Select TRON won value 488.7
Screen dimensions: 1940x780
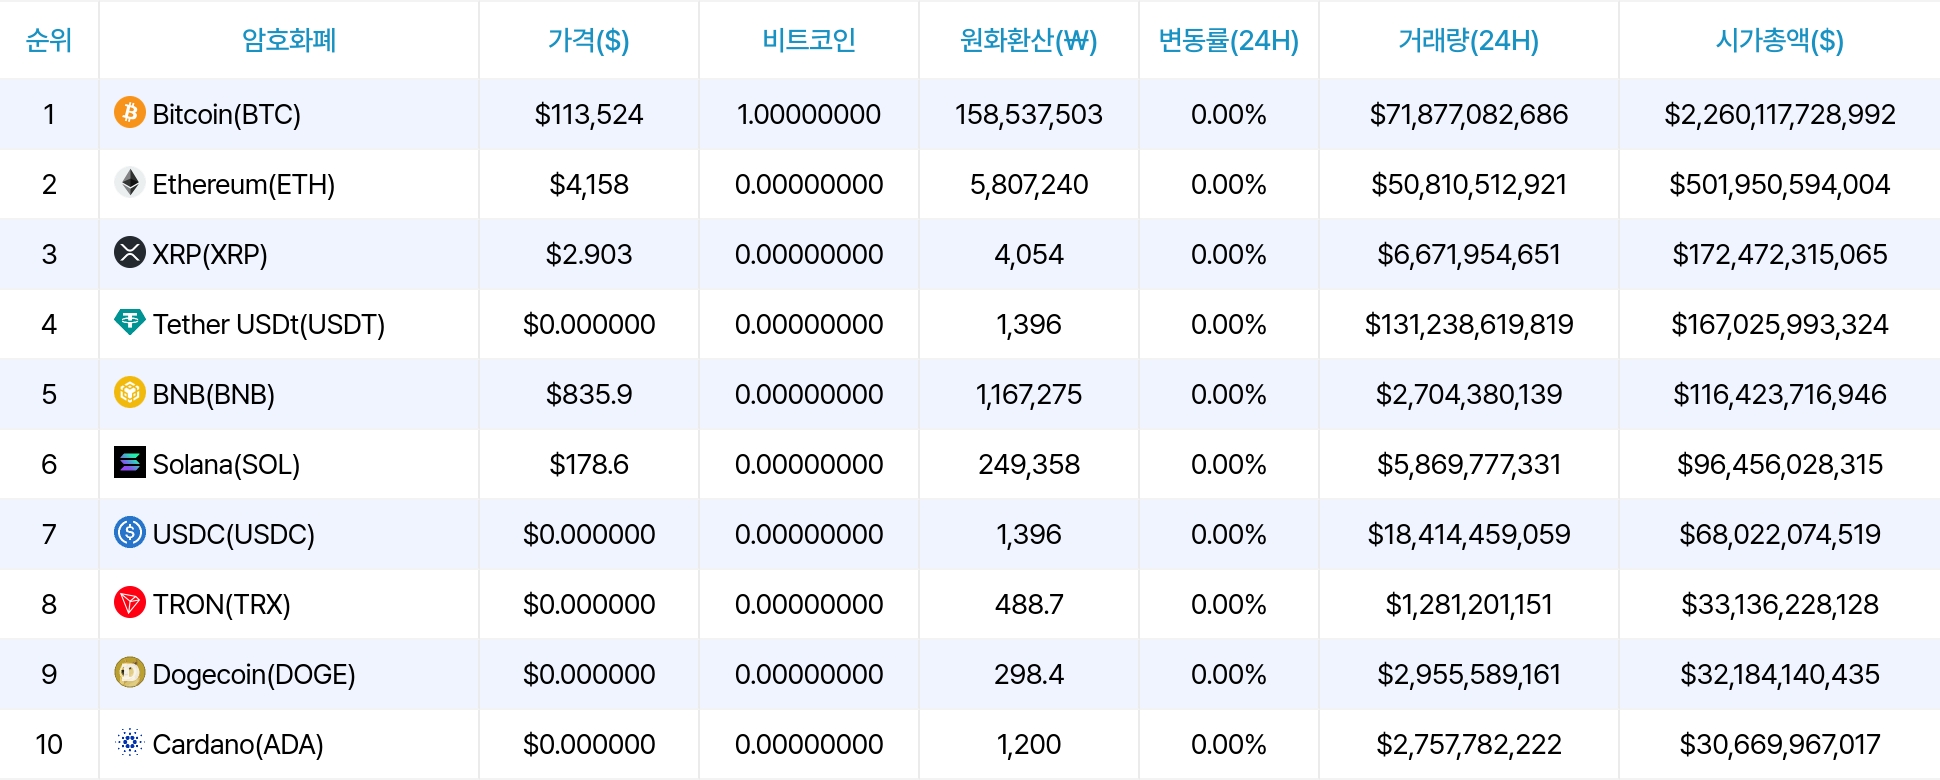tap(1029, 604)
